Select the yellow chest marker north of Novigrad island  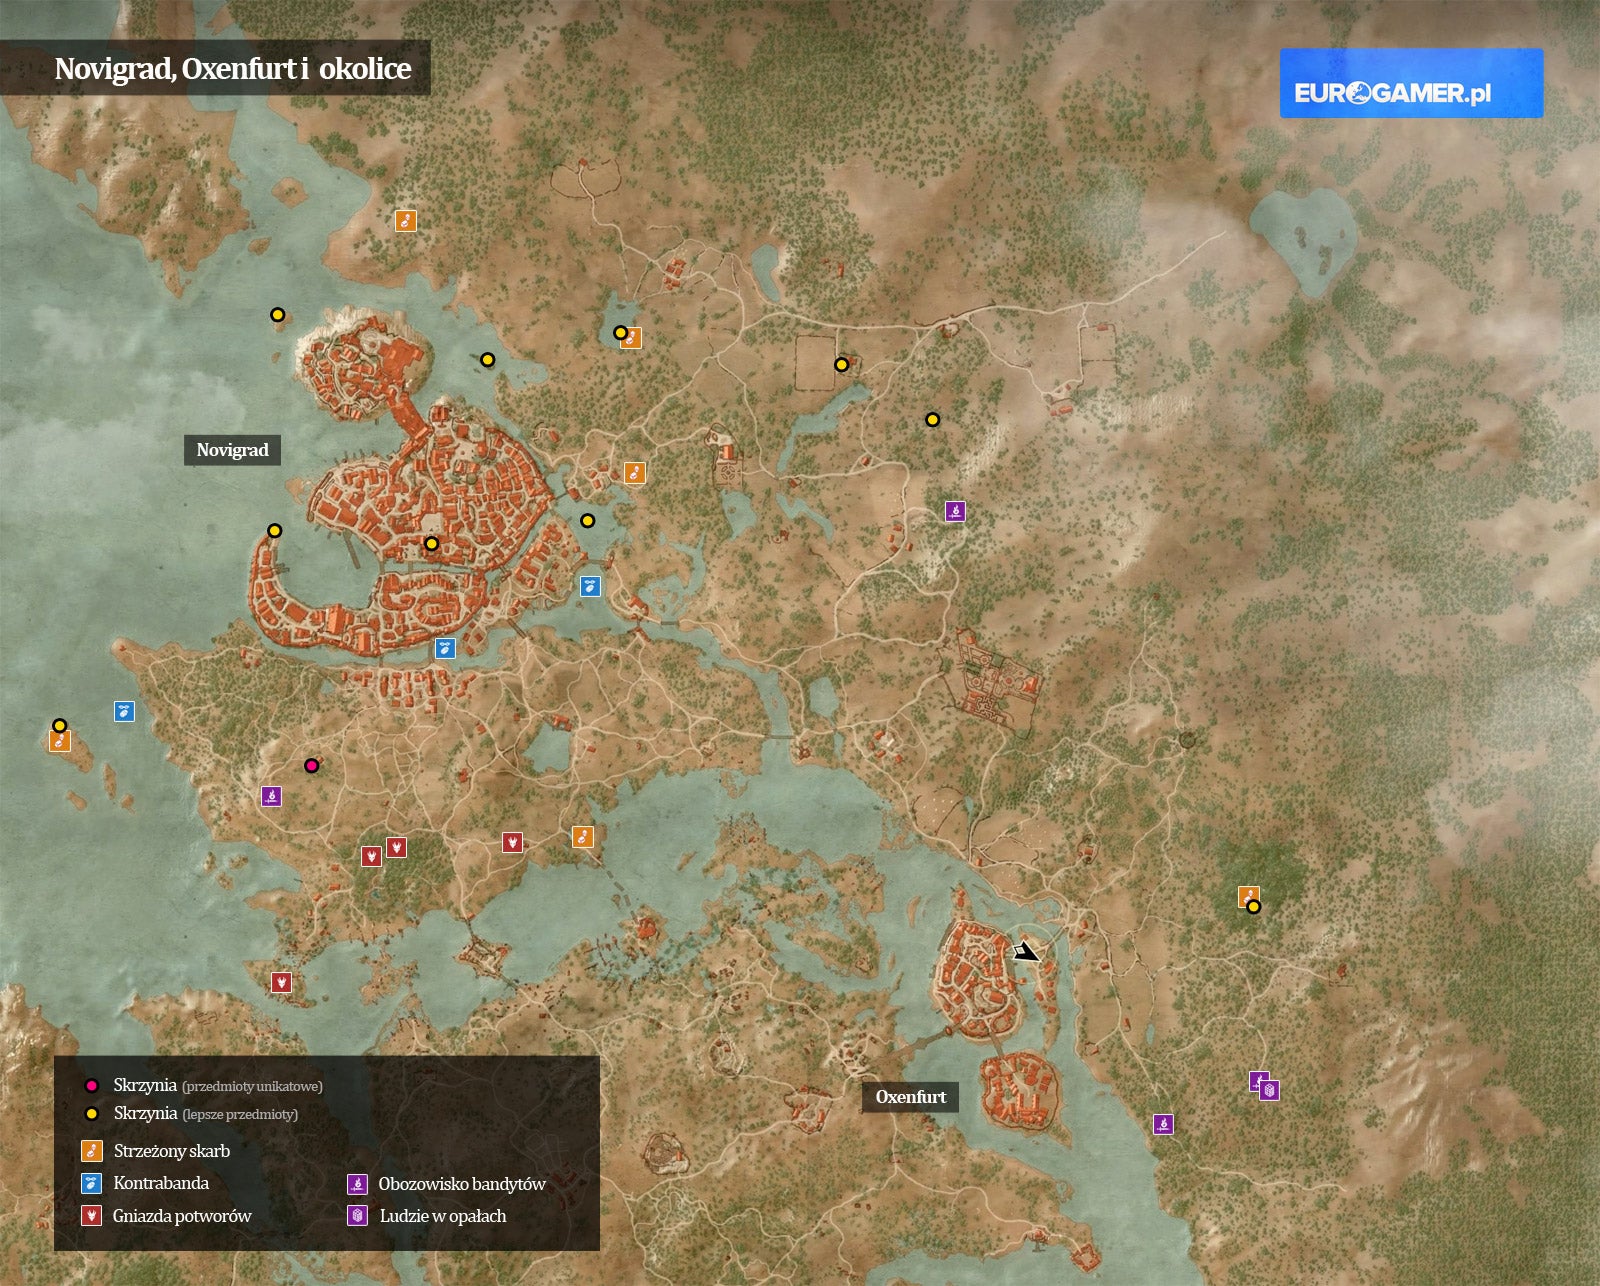pos(278,315)
